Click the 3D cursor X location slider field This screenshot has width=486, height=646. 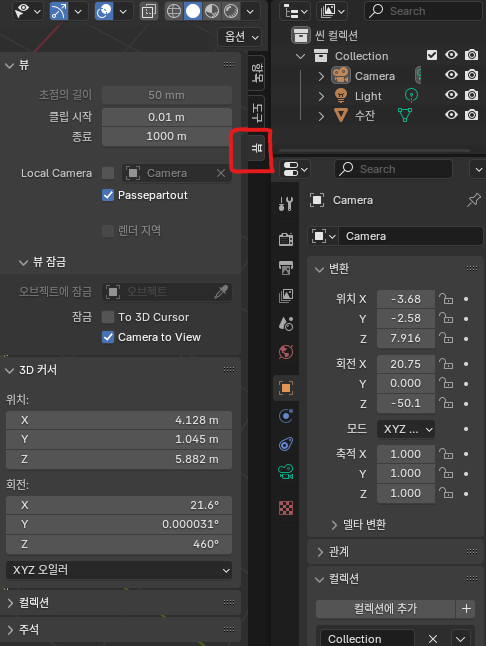pyautogui.click(x=119, y=420)
